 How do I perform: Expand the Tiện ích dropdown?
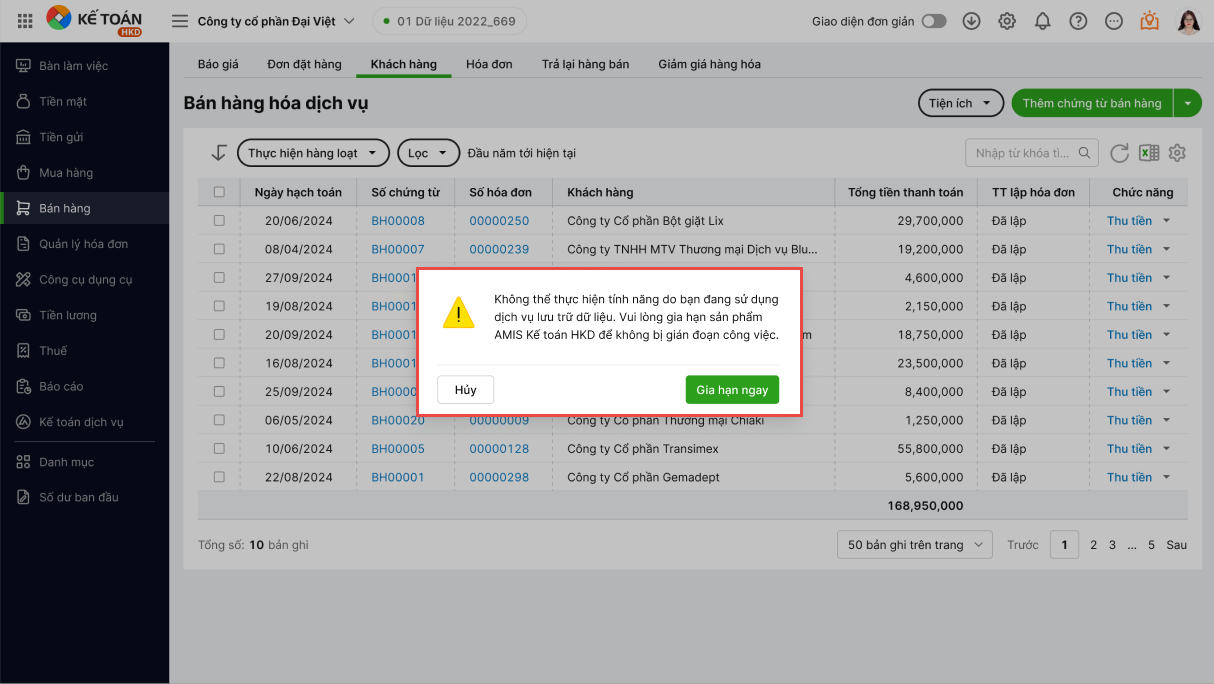pyautogui.click(x=960, y=103)
